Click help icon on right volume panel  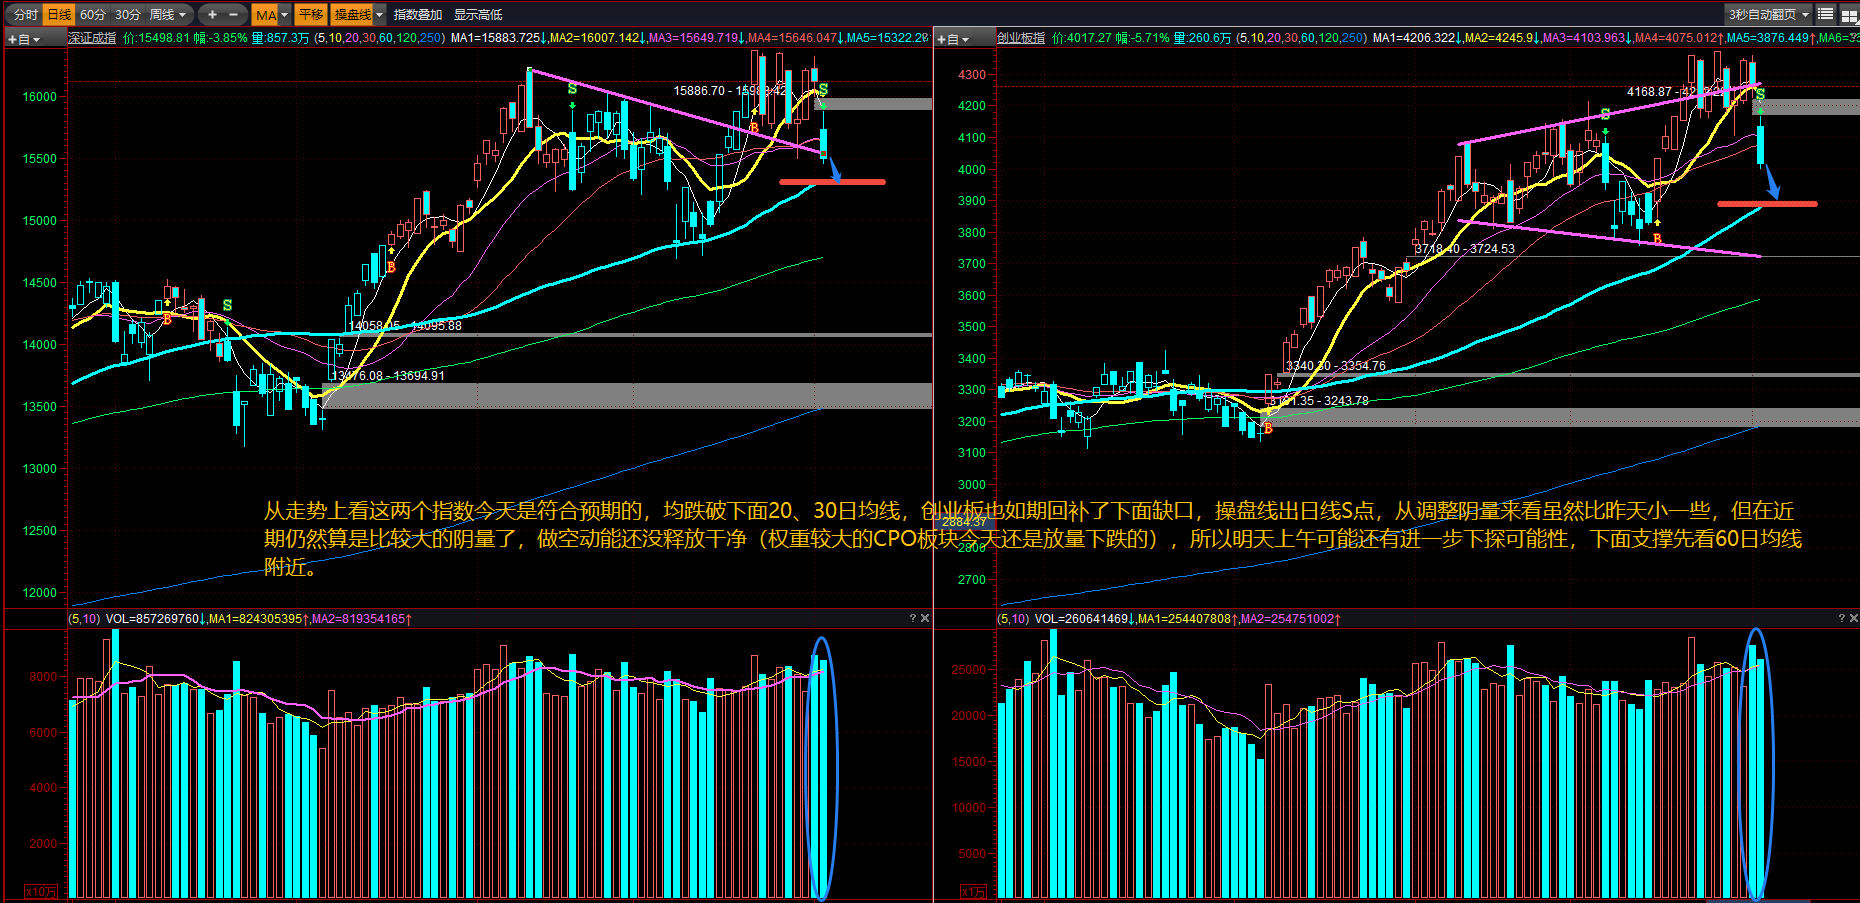pos(1841,618)
